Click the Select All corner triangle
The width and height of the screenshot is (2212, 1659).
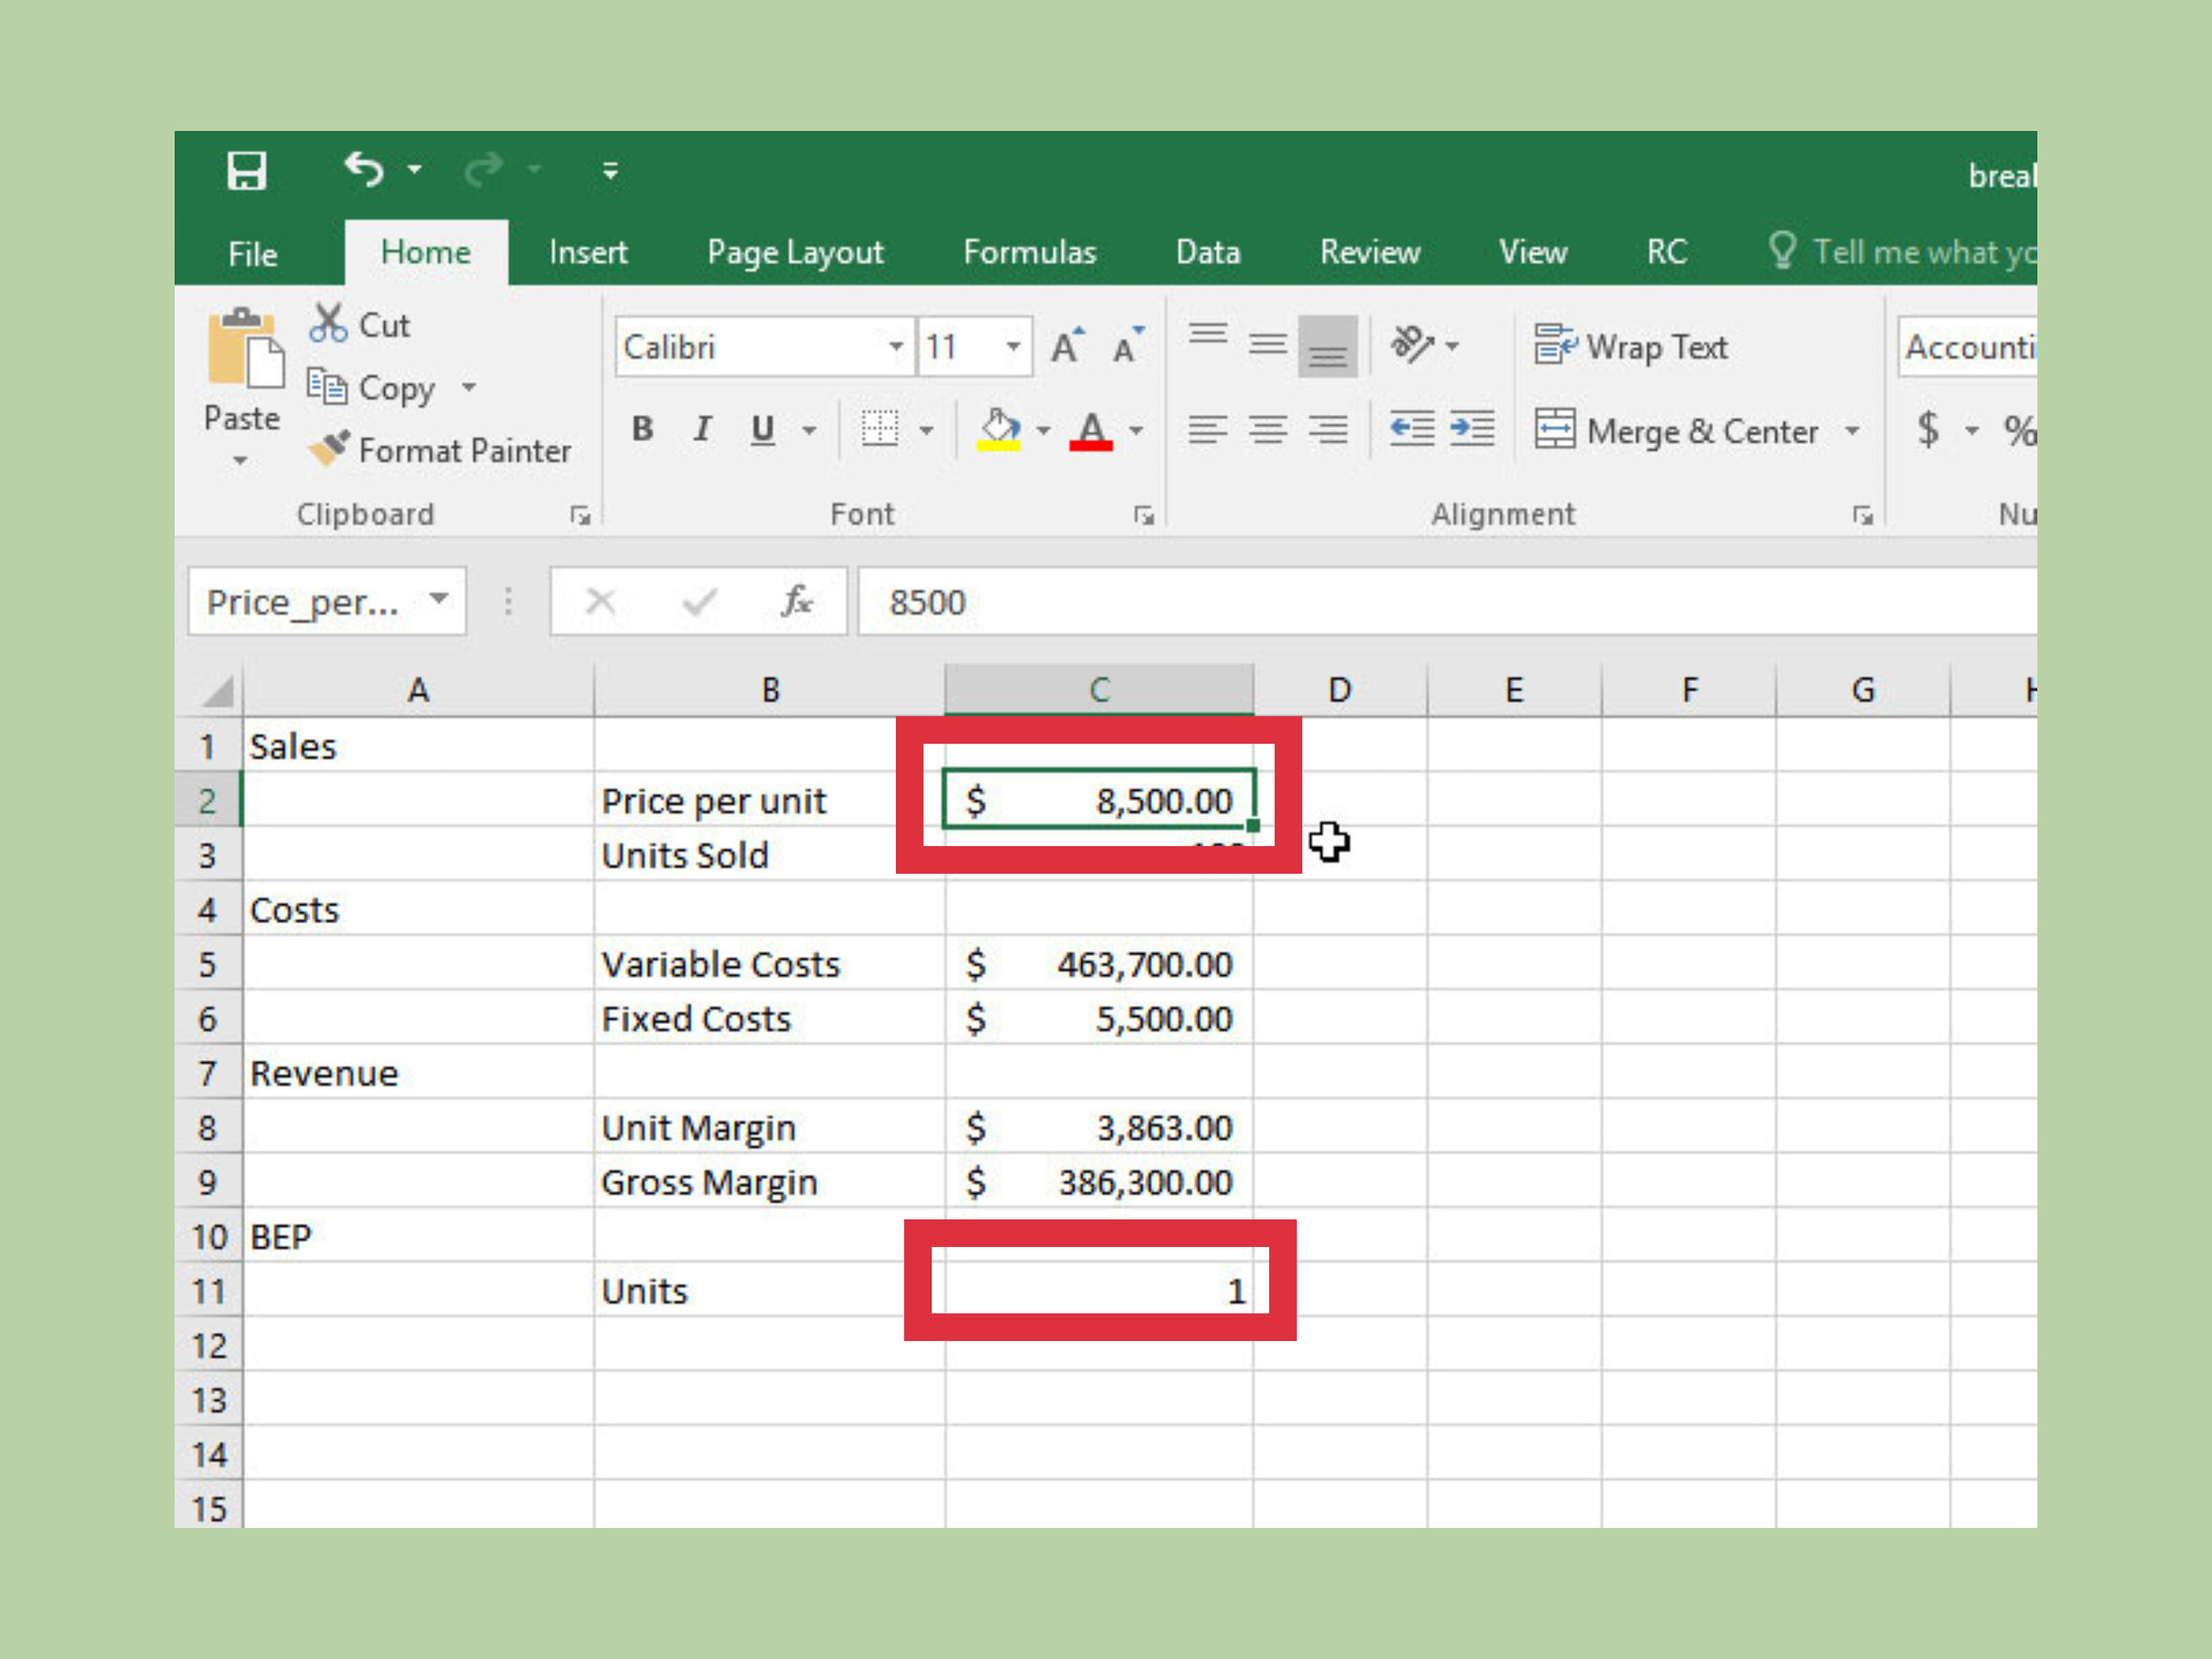(x=218, y=691)
